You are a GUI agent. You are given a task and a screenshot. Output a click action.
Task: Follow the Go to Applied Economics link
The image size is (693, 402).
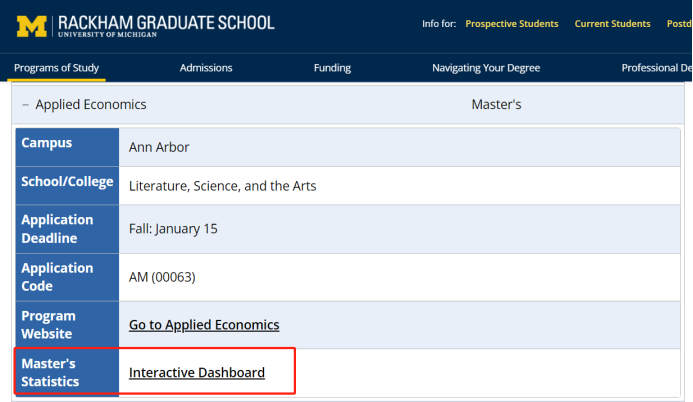tap(204, 325)
